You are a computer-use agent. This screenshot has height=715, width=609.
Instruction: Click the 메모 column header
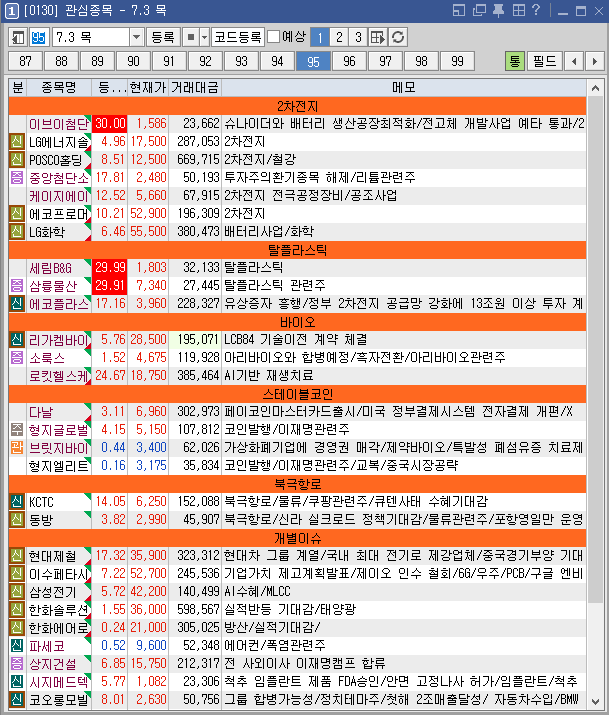coord(404,88)
